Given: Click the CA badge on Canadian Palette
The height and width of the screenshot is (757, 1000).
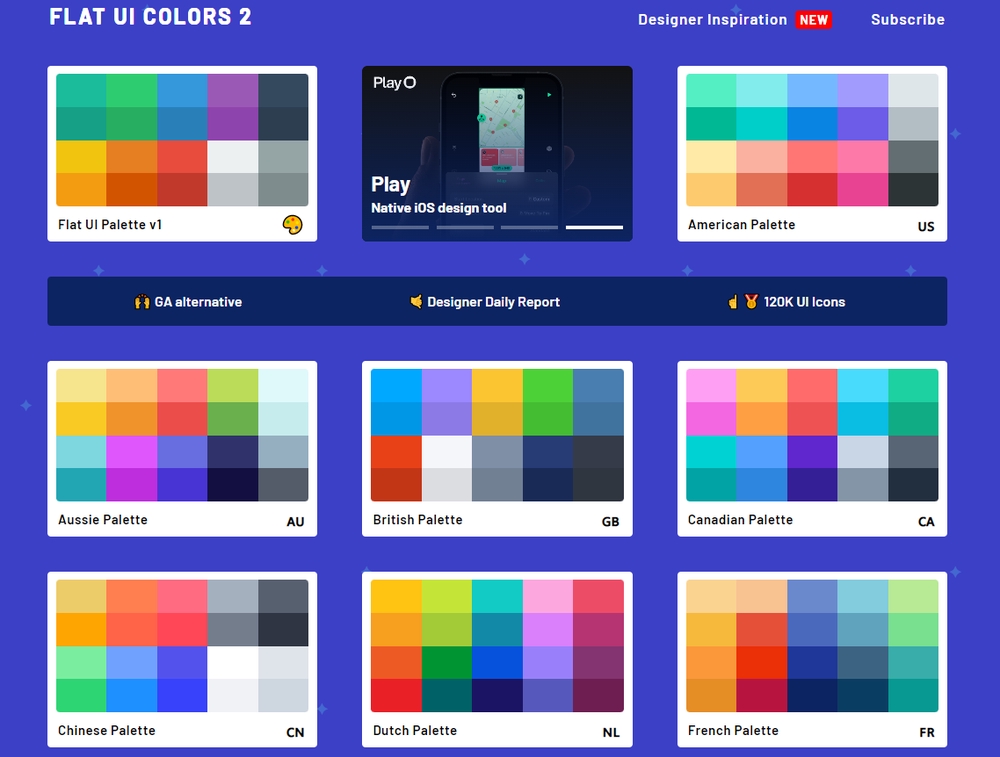Looking at the screenshot, I should tap(925, 522).
